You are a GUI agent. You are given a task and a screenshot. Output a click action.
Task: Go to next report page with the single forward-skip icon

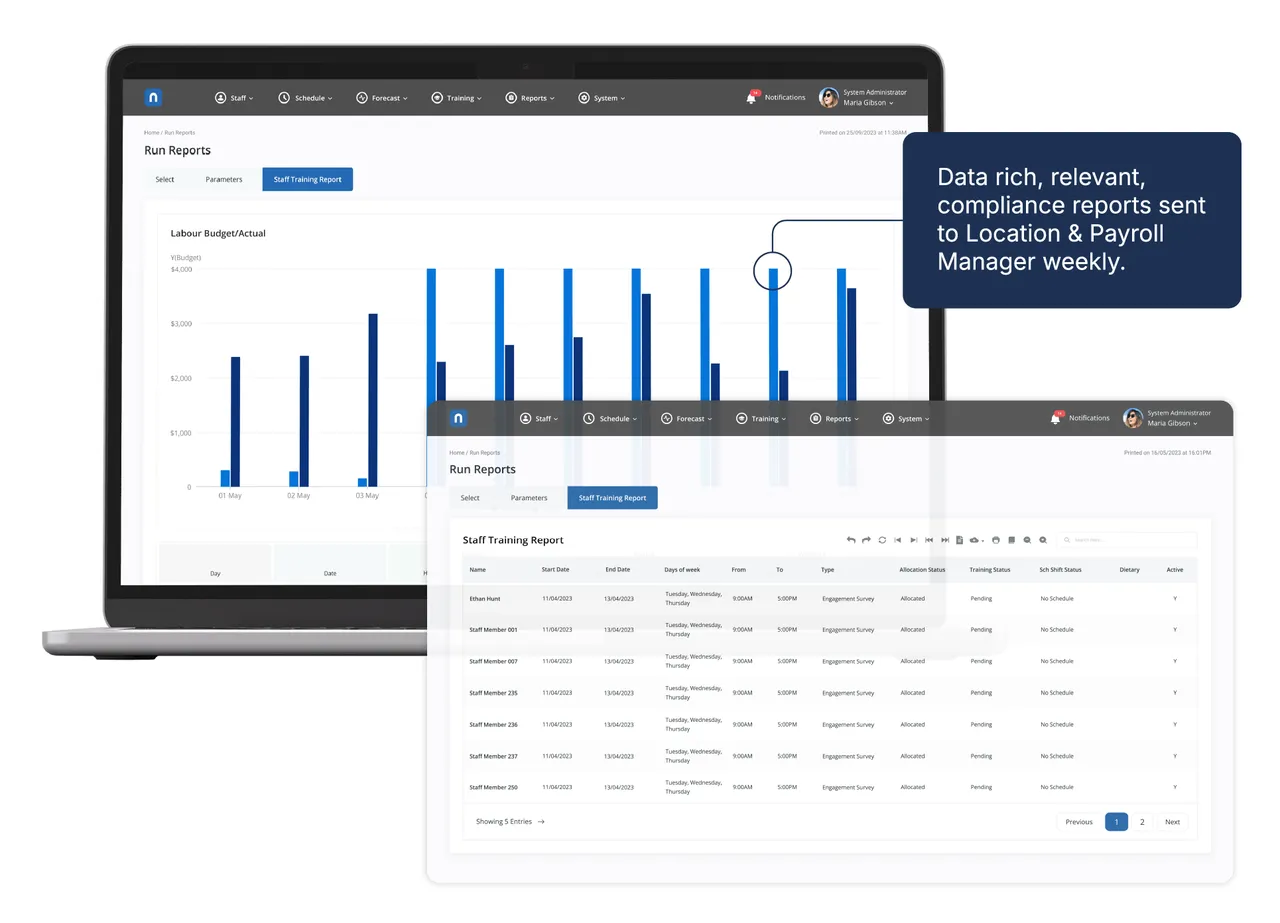(x=914, y=540)
